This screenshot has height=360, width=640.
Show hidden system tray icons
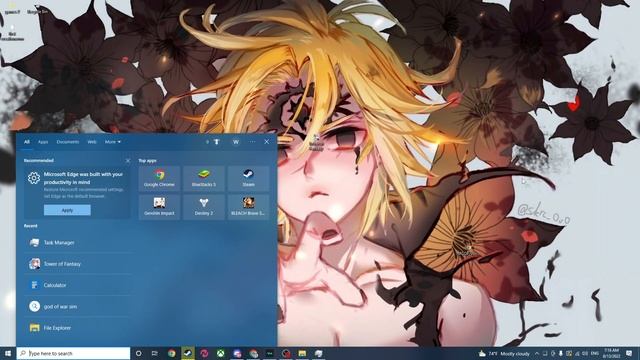[x=537, y=353]
